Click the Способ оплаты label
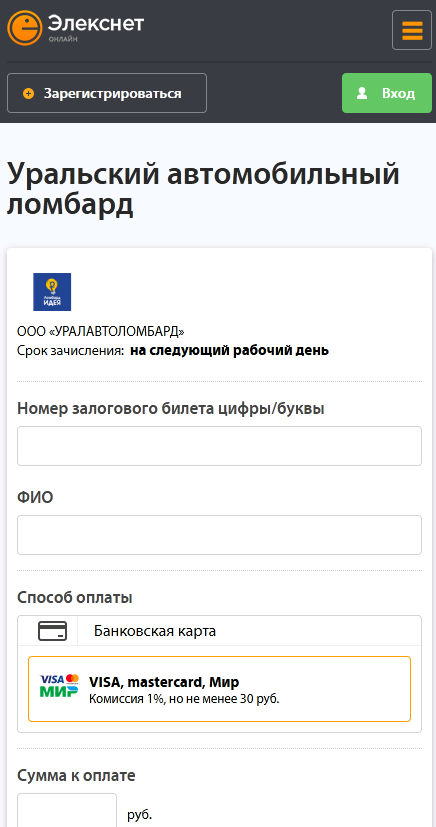Image resolution: width=436 pixels, height=827 pixels. pos(75,598)
